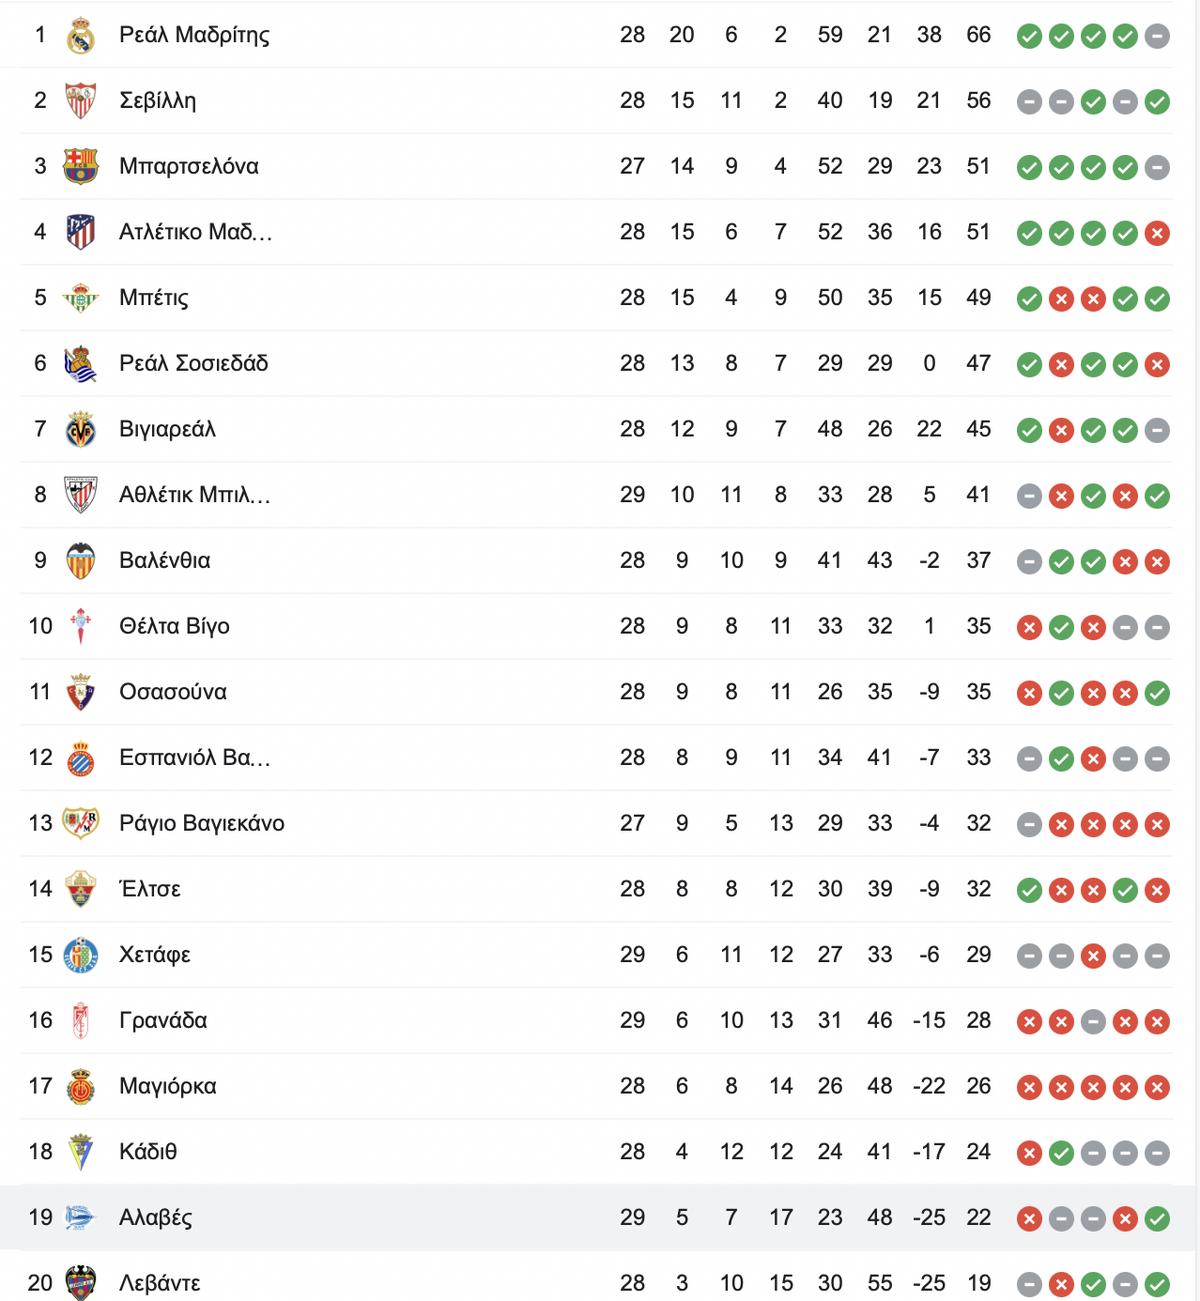This screenshot has height=1301, width=1200.
Task: Click the Villarreal yellow crest
Action: point(80,429)
